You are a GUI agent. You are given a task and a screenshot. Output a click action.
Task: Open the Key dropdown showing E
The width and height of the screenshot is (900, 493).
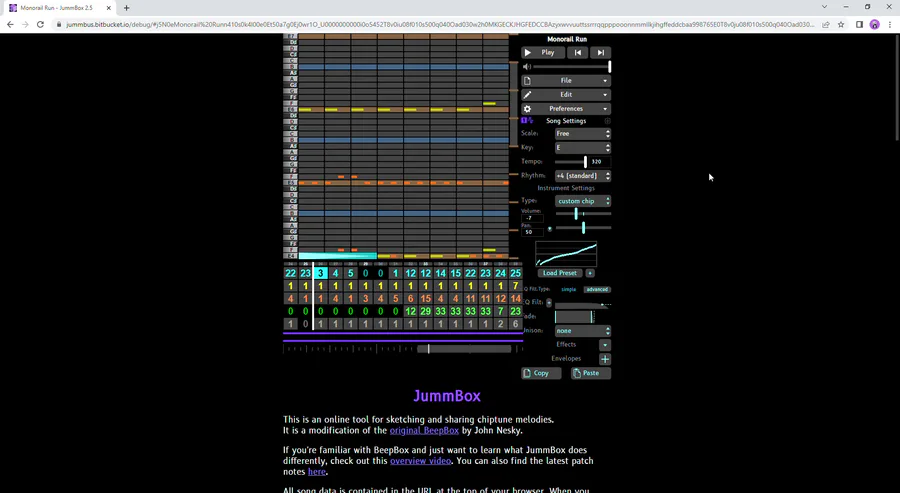(x=583, y=147)
